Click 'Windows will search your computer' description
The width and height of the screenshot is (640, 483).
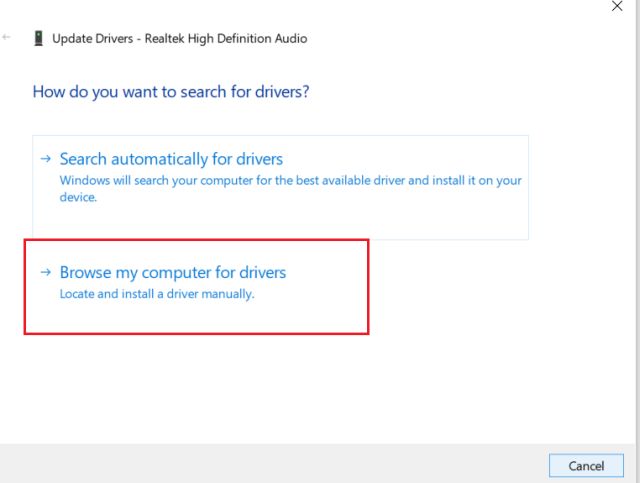tap(290, 189)
